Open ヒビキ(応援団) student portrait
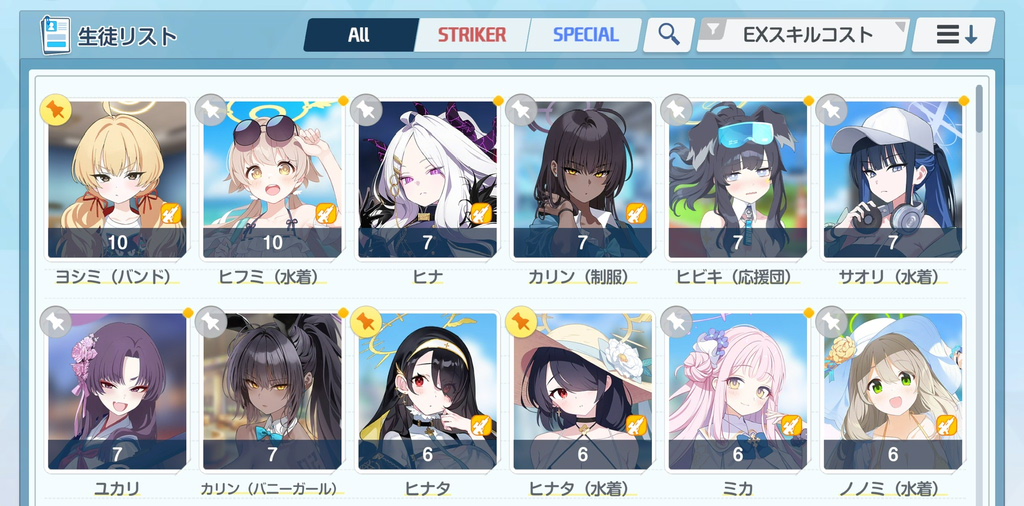Viewport: 1024px width, 506px height. pyautogui.click(x=738, y=179)
